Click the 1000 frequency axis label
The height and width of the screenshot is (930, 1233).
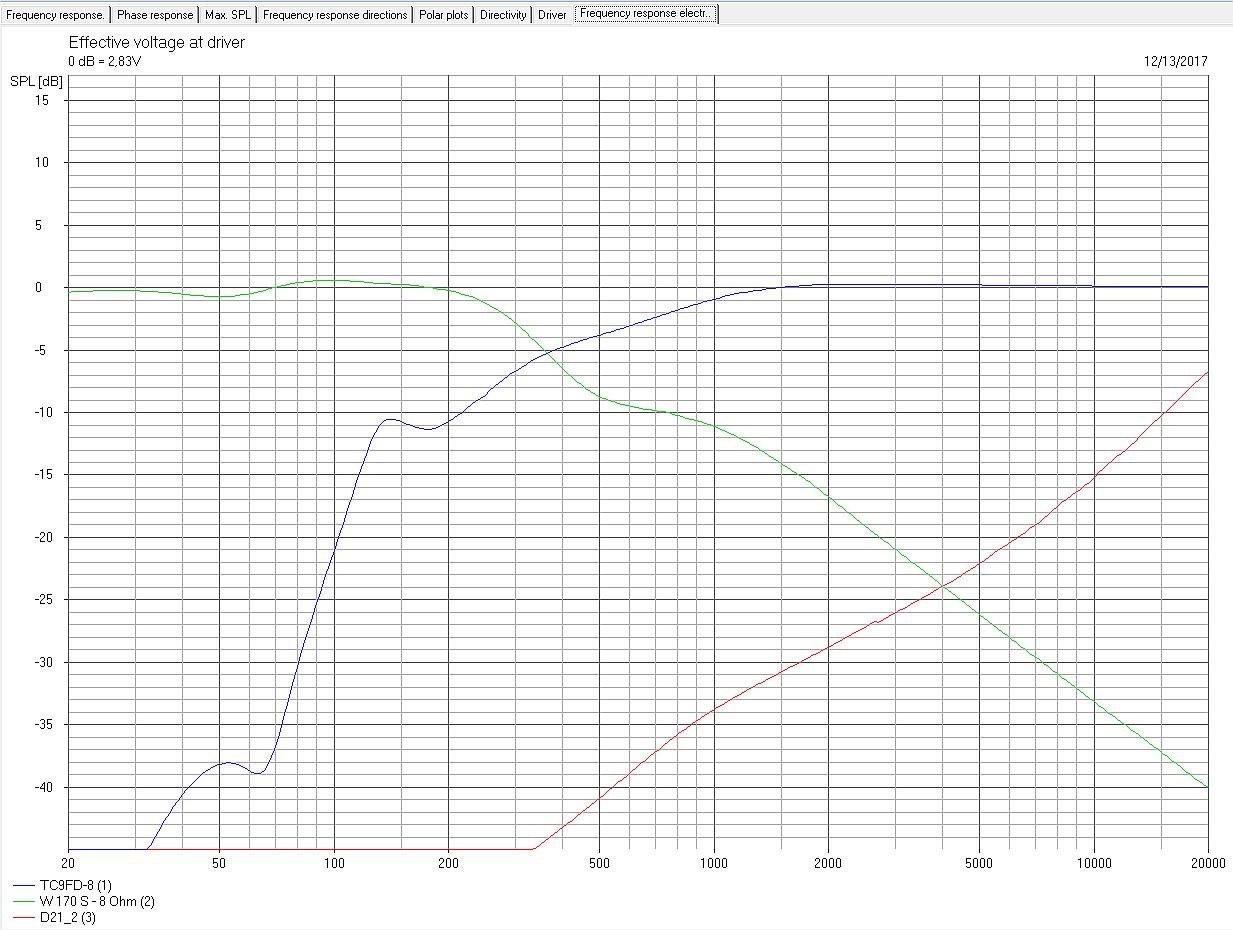714,862
